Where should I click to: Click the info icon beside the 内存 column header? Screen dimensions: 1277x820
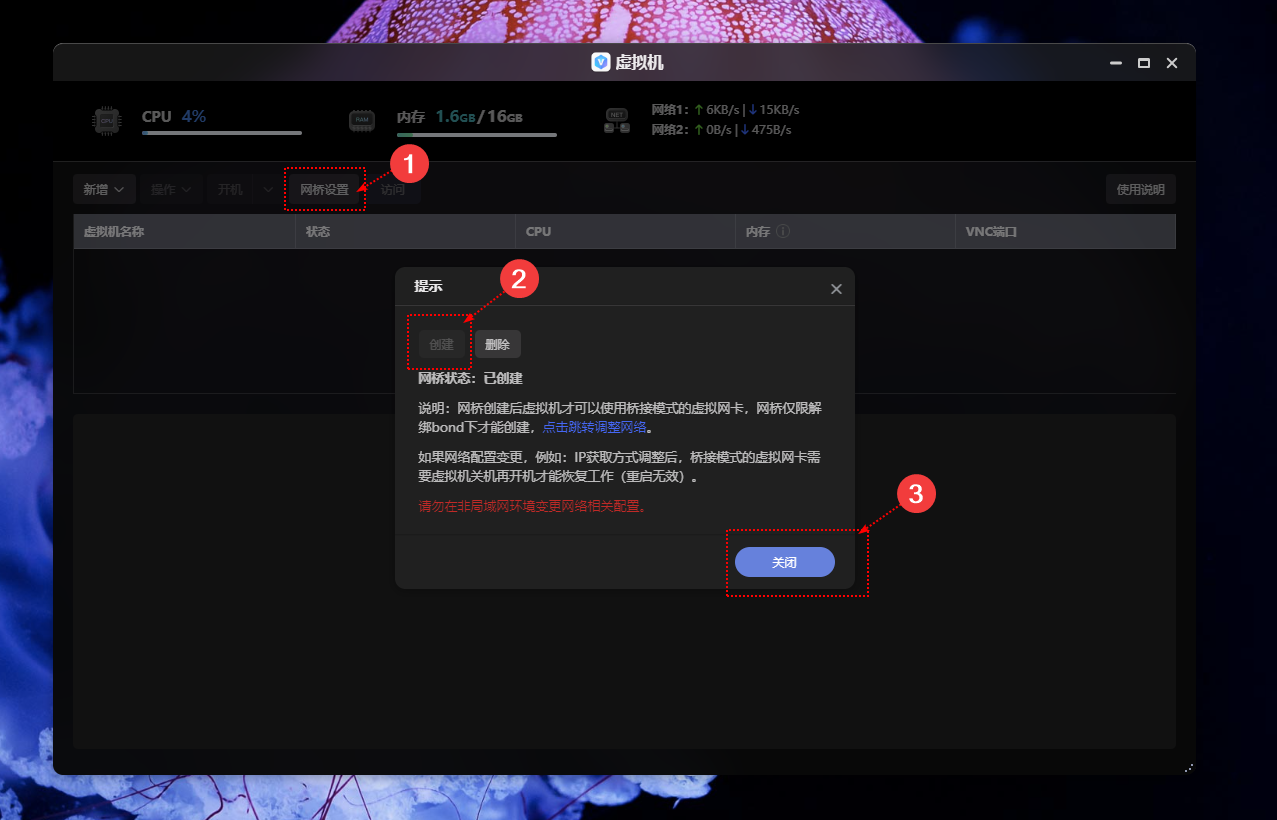[x=781, y=231]
